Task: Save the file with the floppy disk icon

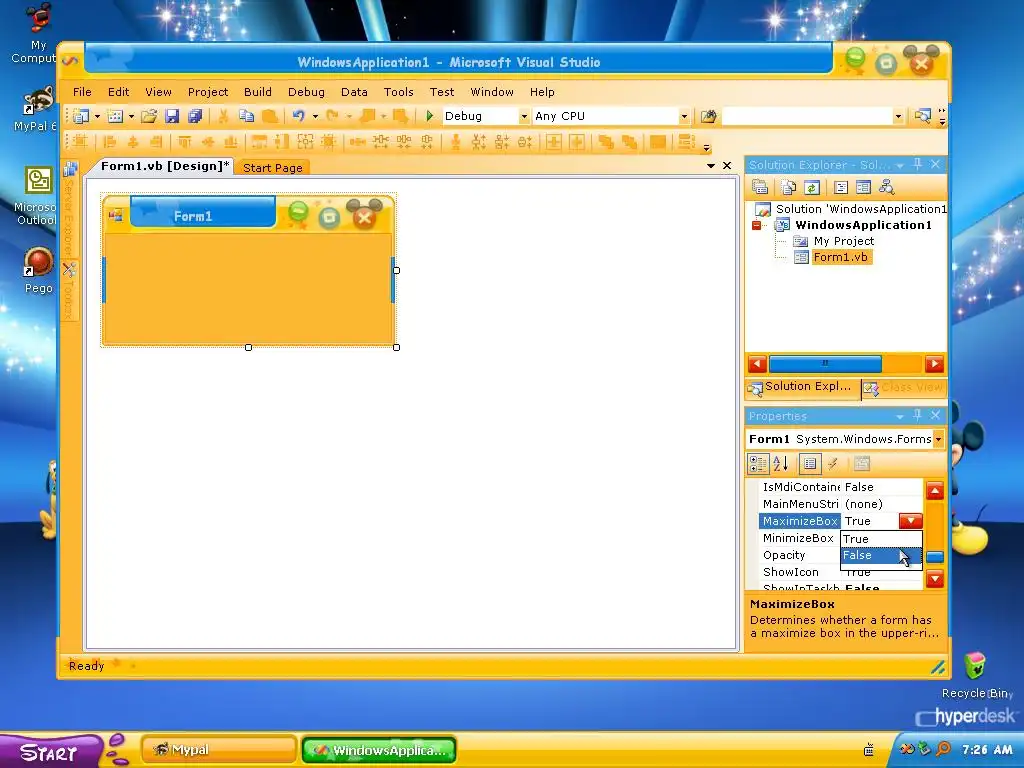Action: coord(172,116)
